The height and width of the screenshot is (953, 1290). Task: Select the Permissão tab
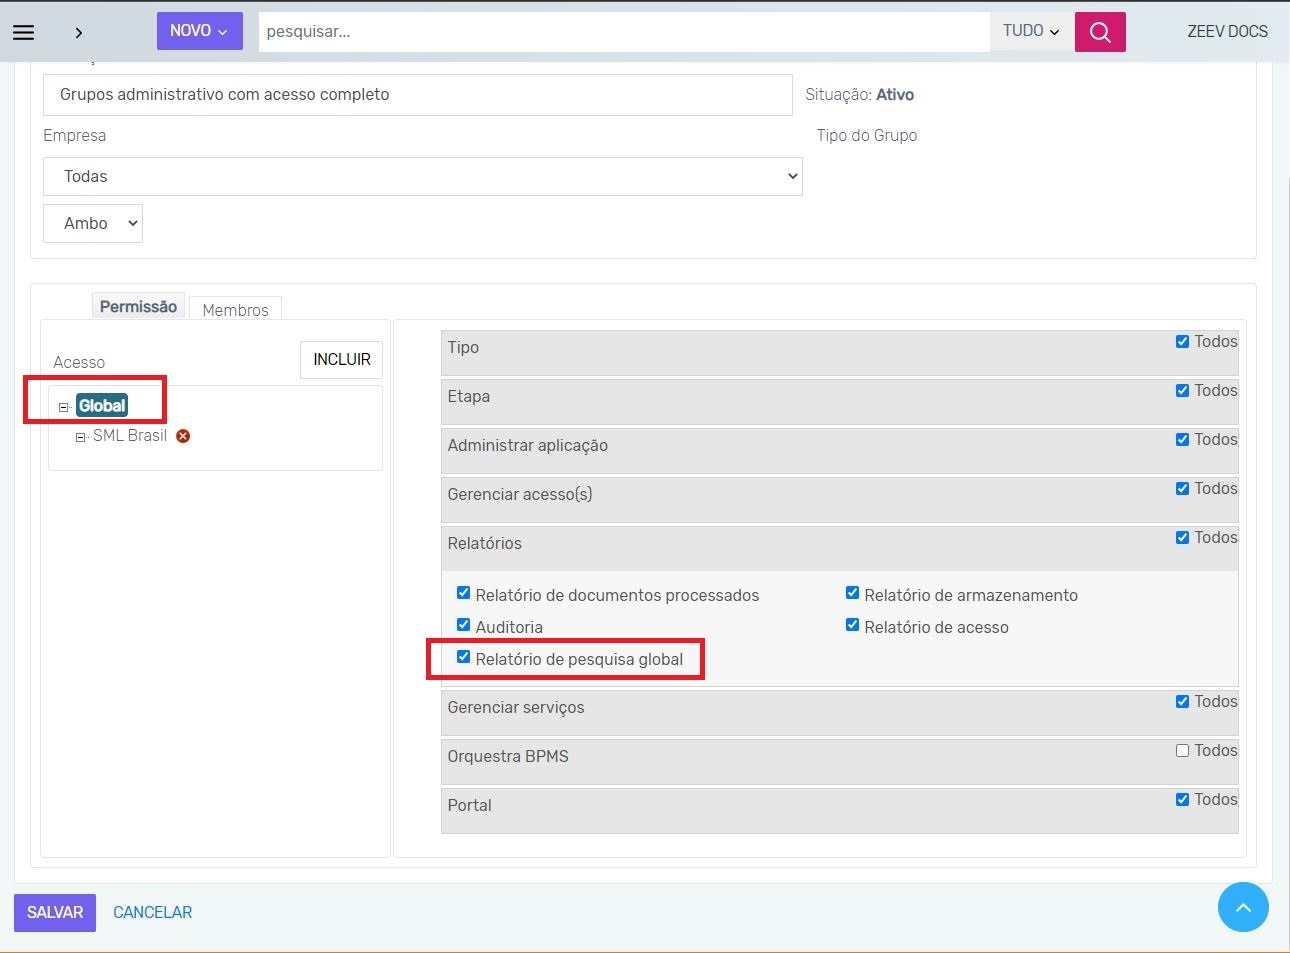138,307
